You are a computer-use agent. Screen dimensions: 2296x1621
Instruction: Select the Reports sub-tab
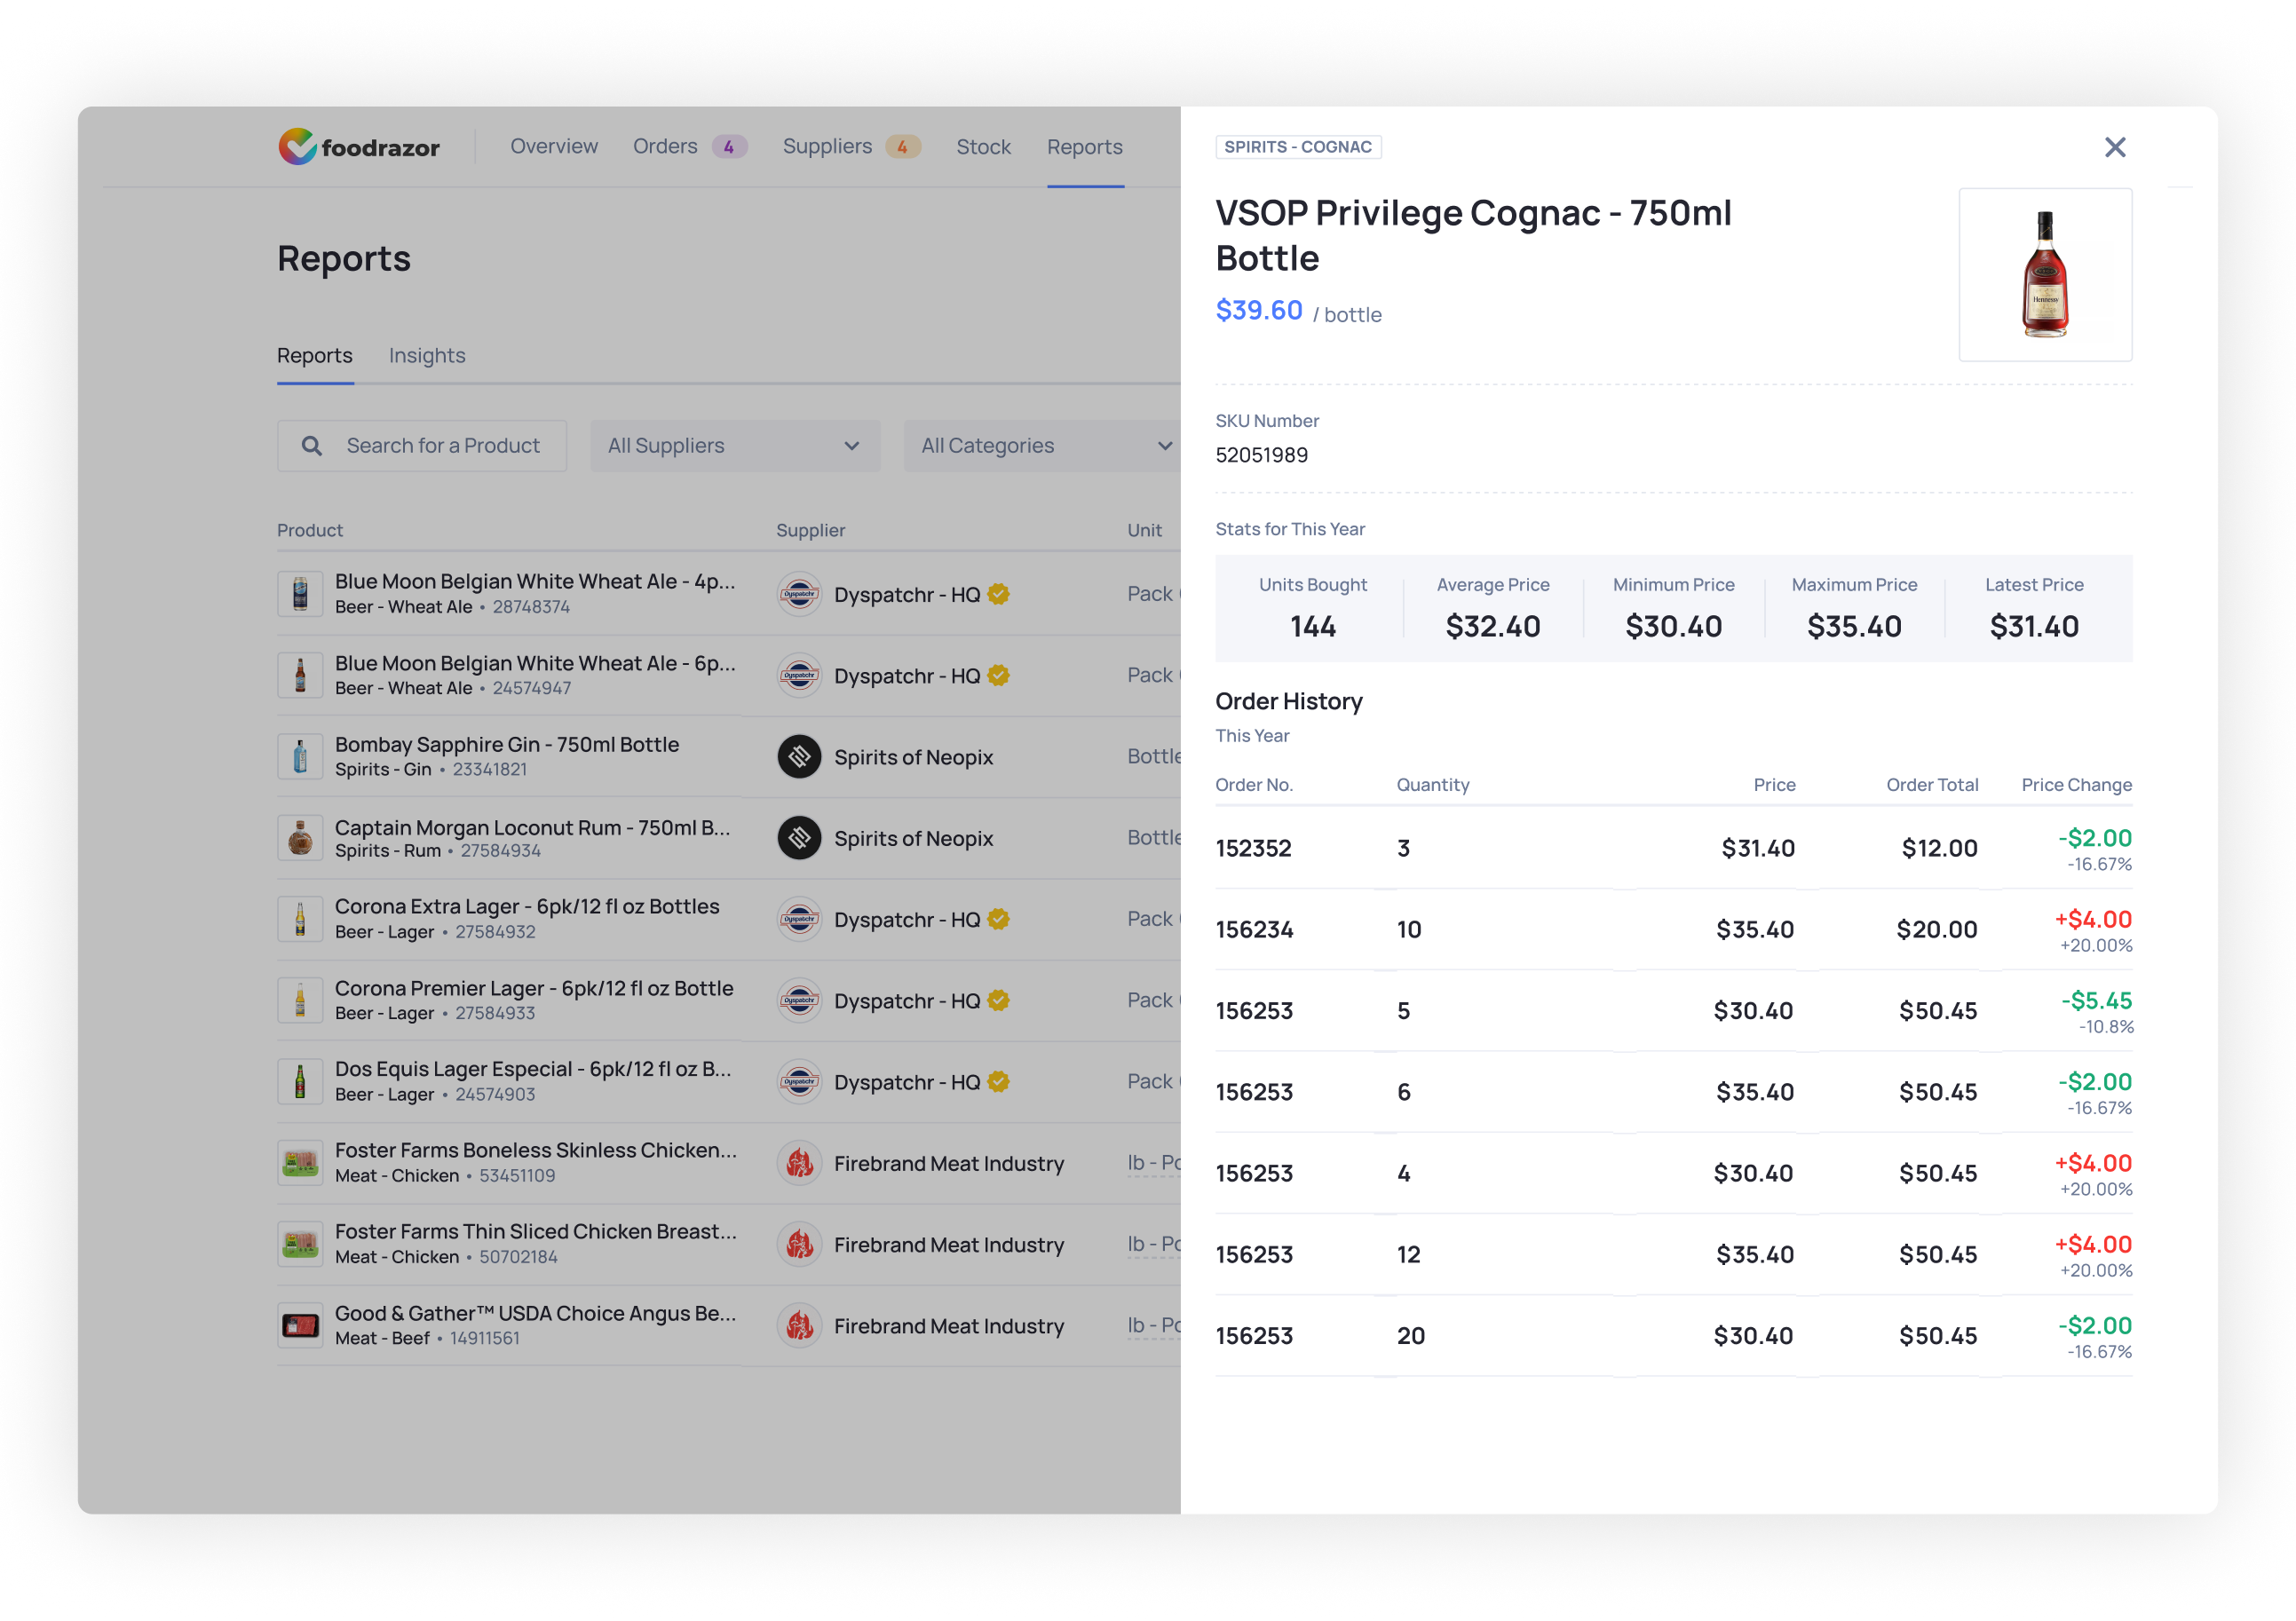[x=315, y=355]
